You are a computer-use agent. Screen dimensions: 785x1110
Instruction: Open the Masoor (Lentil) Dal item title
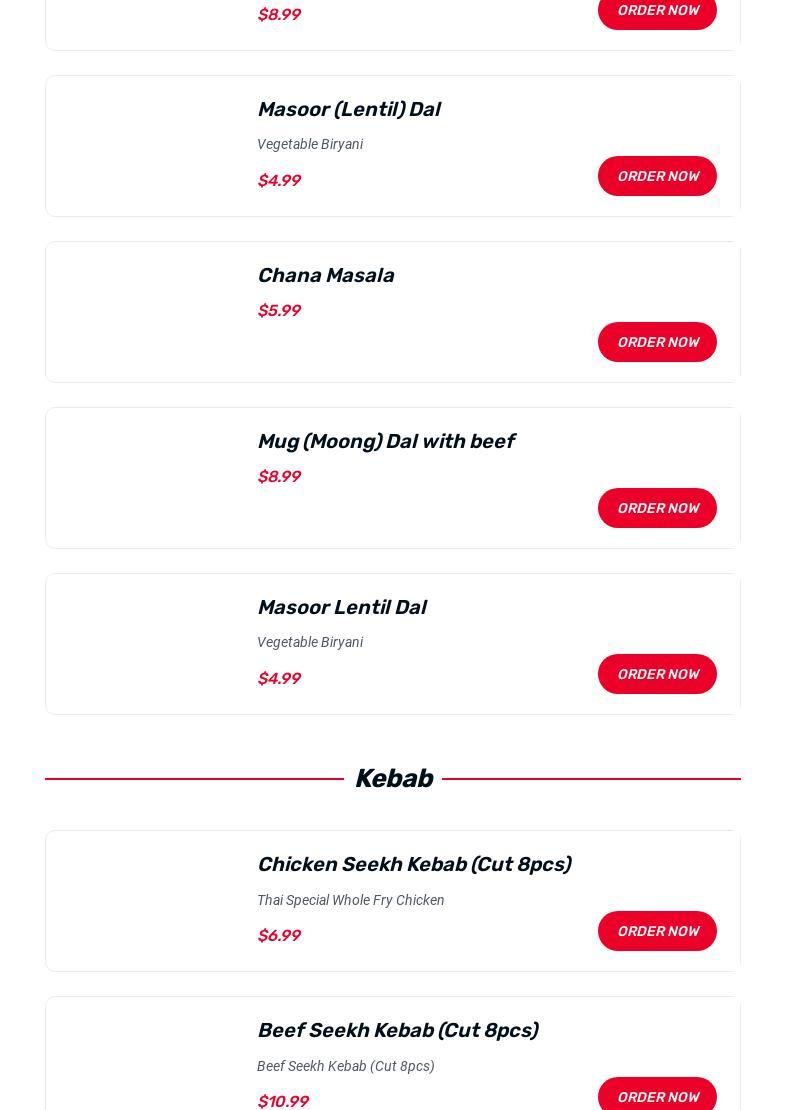tap(348, 109)
